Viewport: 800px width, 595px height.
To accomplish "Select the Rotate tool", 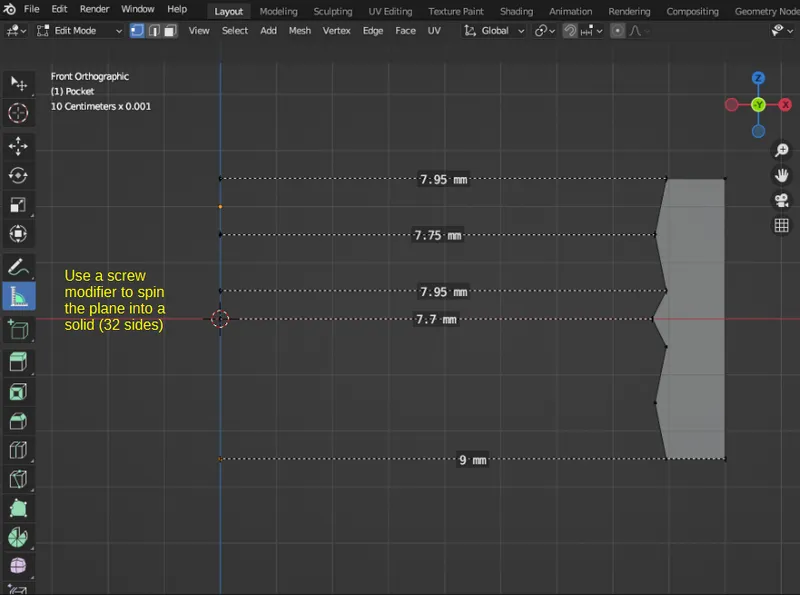I will click(18, 175).
